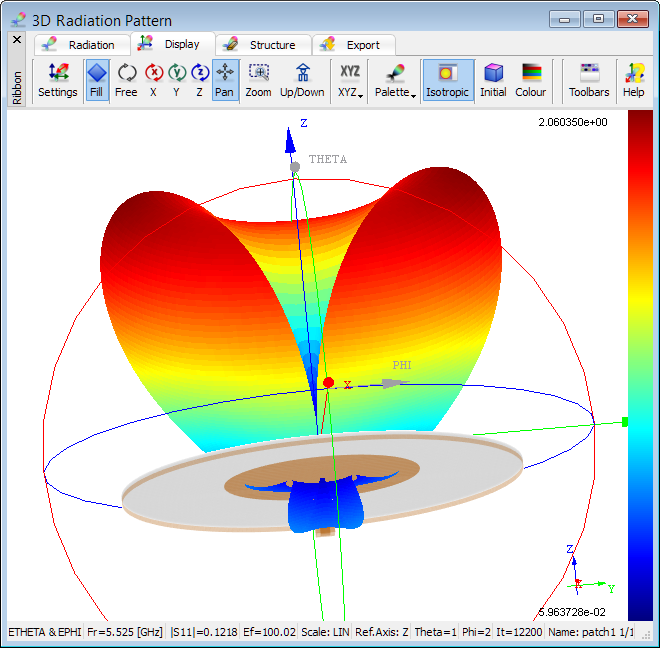Open the Colour settings
The height and width of the screenshot is (648, 660).
pos(531,80)
